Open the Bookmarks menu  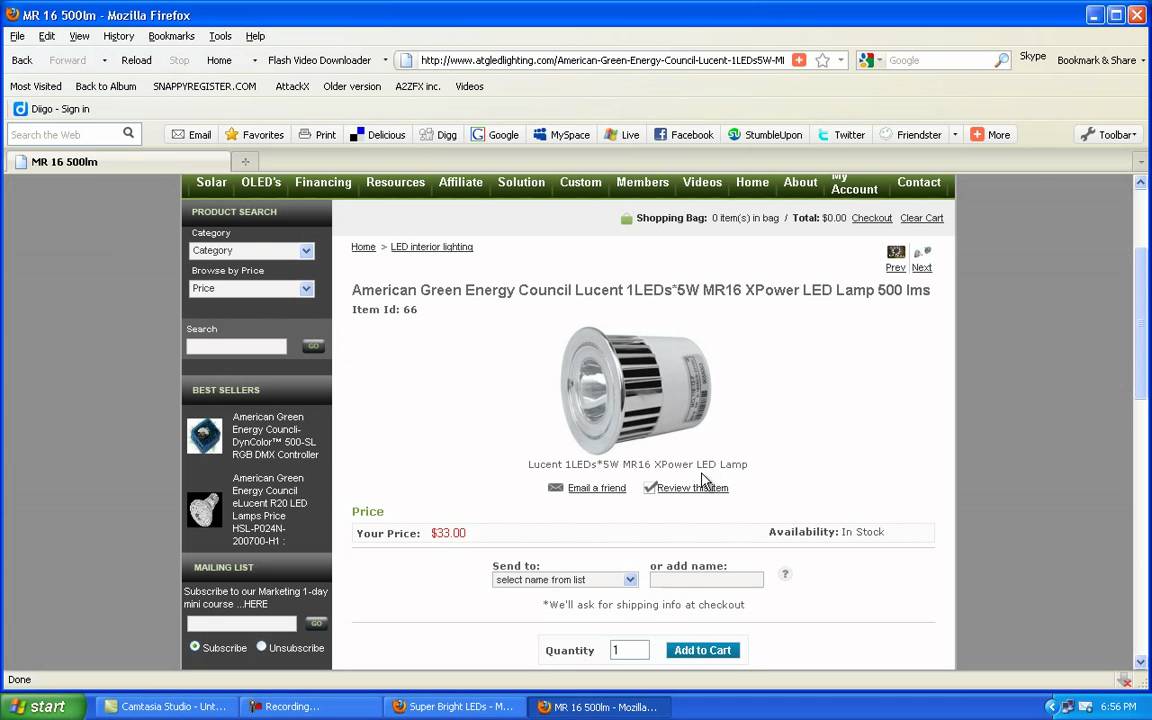click(x=171, y=36)
